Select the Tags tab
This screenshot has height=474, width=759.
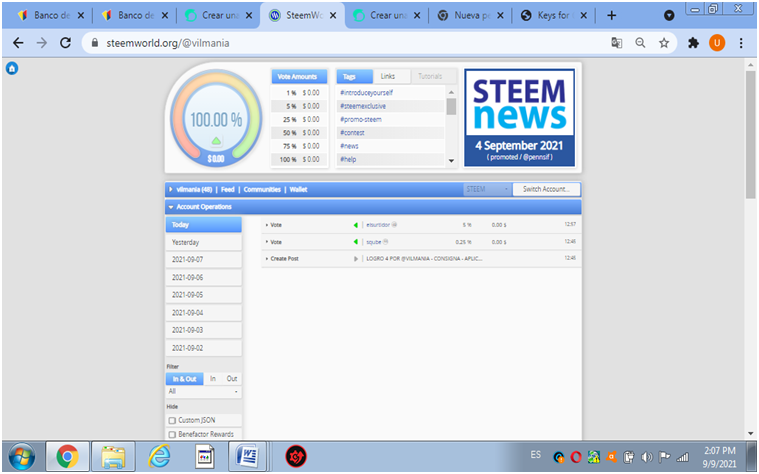point(355,76)
